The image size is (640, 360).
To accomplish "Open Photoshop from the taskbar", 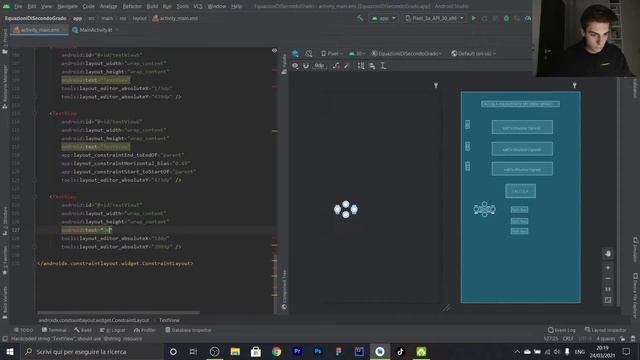I will (318, 351).
